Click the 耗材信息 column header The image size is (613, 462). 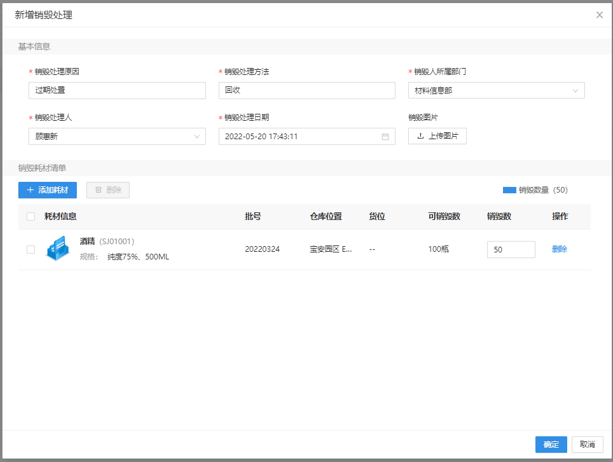tap(60, 217)
